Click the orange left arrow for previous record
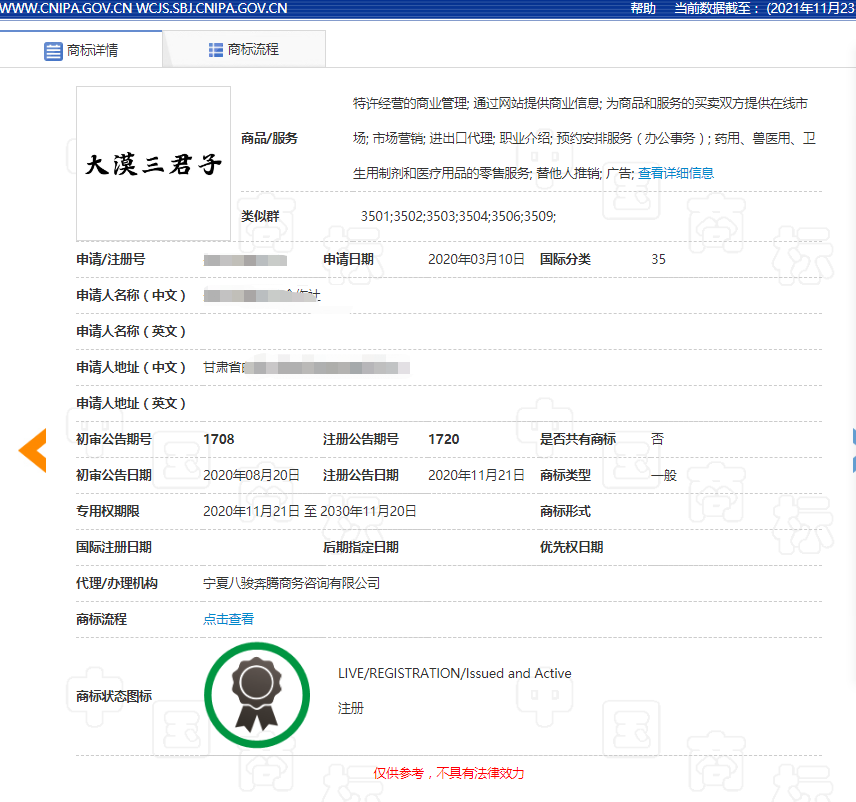Image resolution: width=856 pixels, height=802 pixels. pos(33,450)
